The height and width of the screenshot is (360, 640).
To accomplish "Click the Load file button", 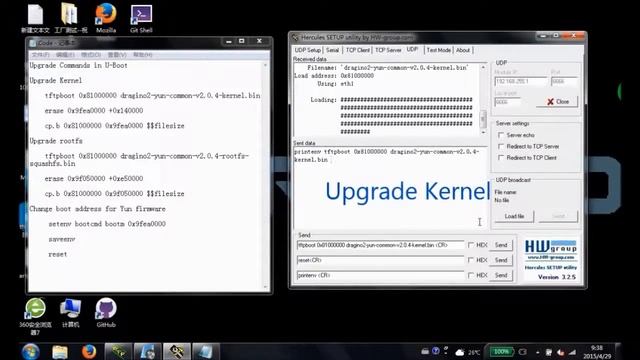I will (x=514, y=216).
